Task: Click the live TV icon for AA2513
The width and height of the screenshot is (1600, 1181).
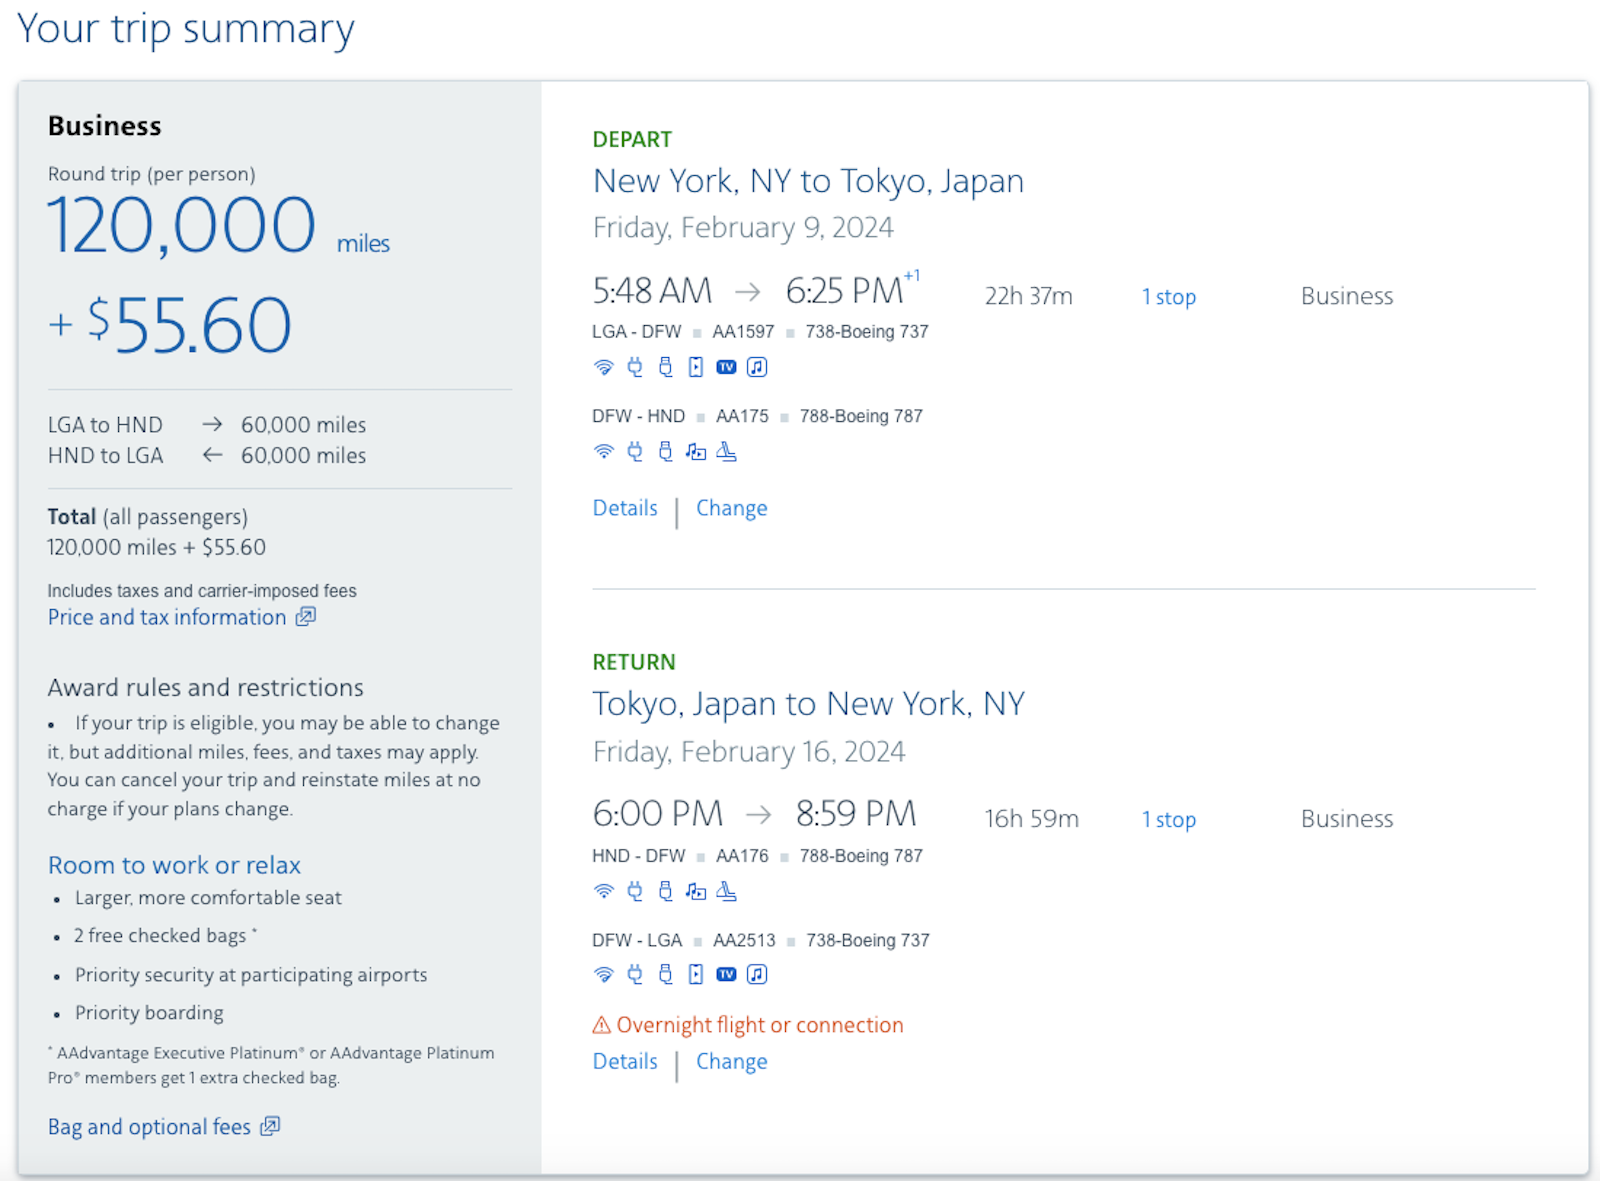Action: pyautogui.click(x=726, y=974)
